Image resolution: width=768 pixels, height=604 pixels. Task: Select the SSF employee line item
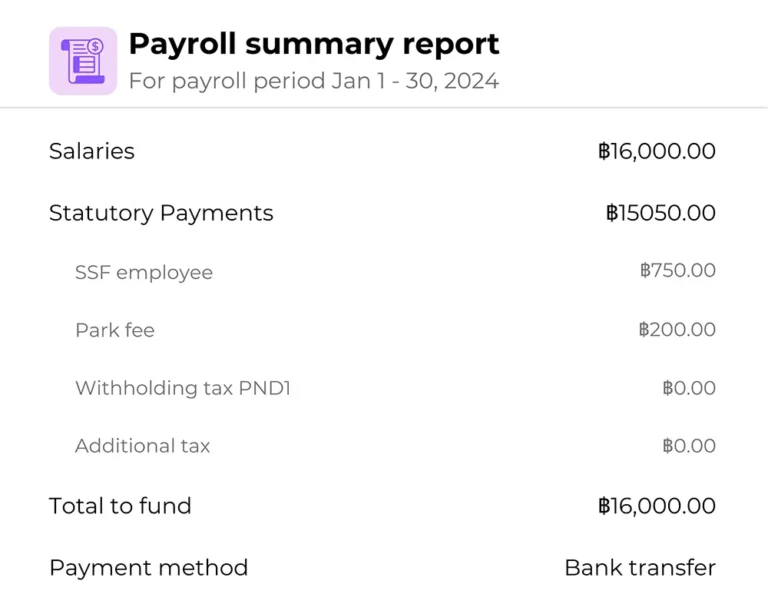[144, 272]
